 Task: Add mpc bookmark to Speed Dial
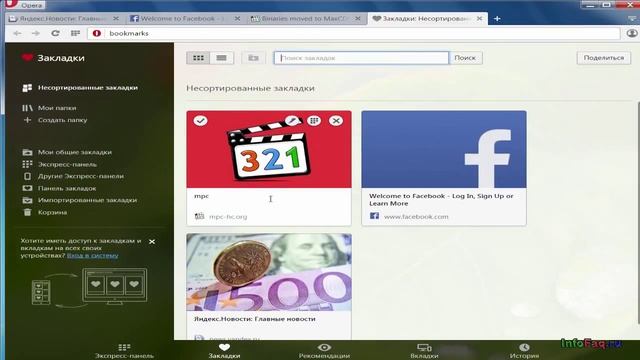pyautogui.click(x=314, y=121)
